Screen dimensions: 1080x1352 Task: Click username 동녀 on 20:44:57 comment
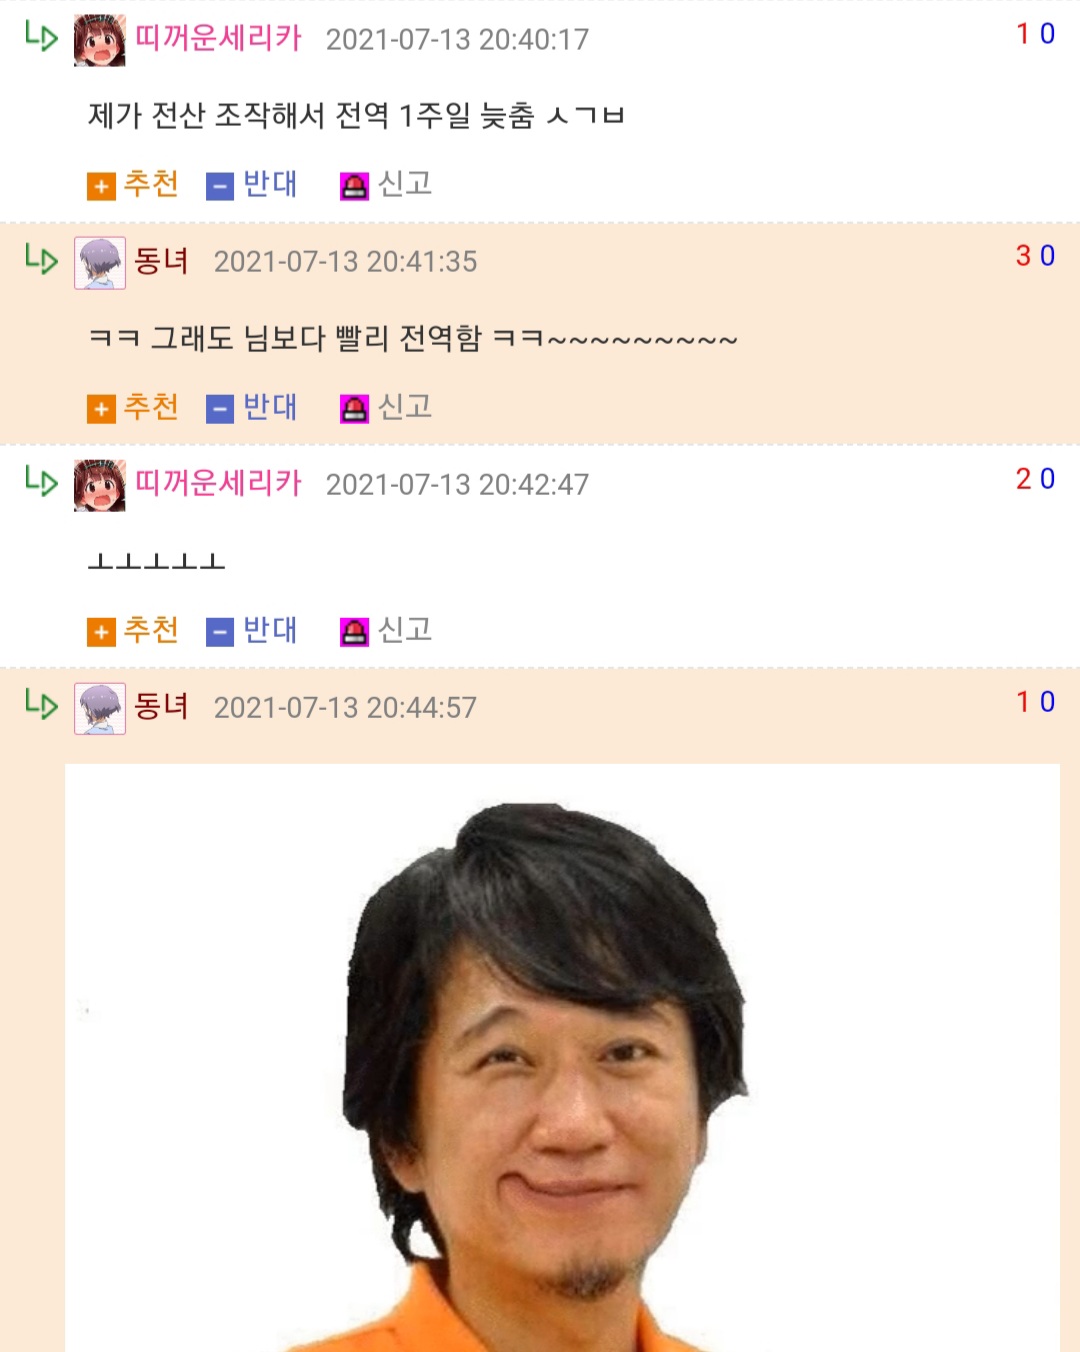tap(162, 707)
